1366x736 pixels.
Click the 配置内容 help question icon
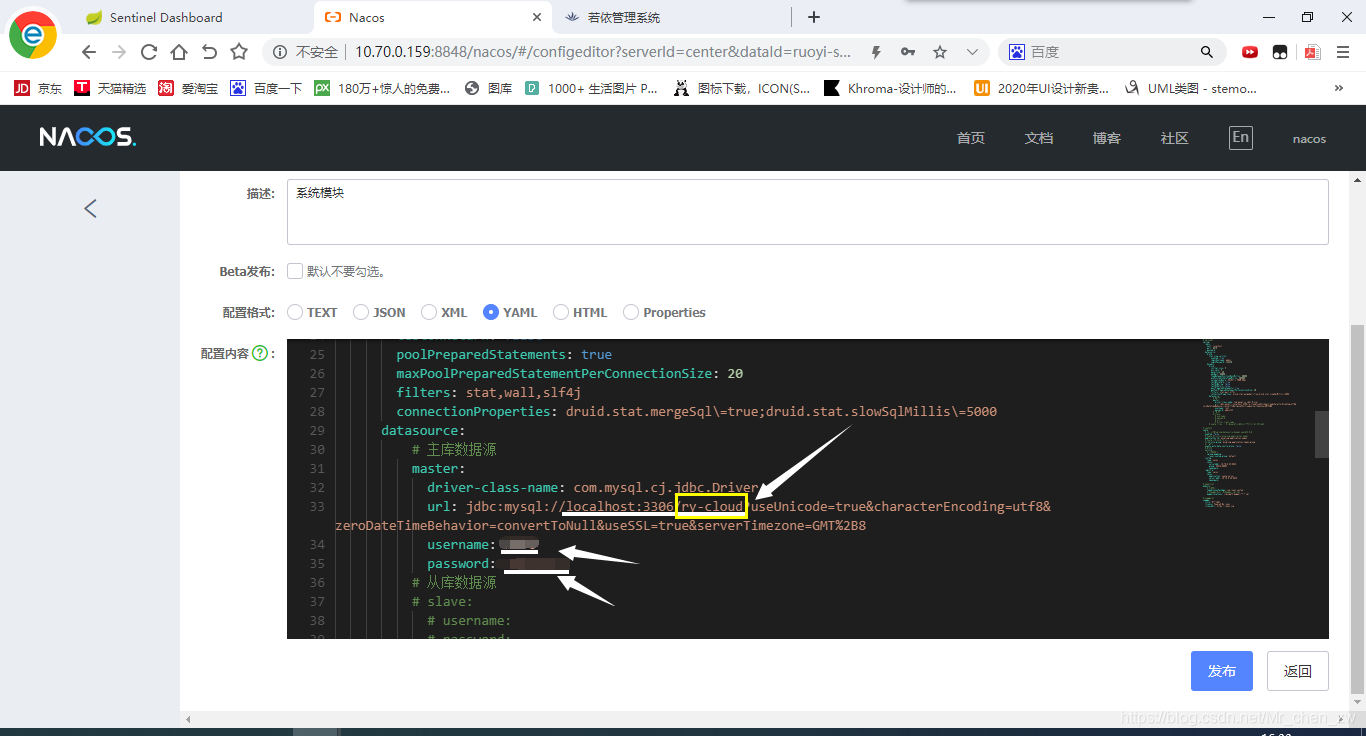pos(260,353)
